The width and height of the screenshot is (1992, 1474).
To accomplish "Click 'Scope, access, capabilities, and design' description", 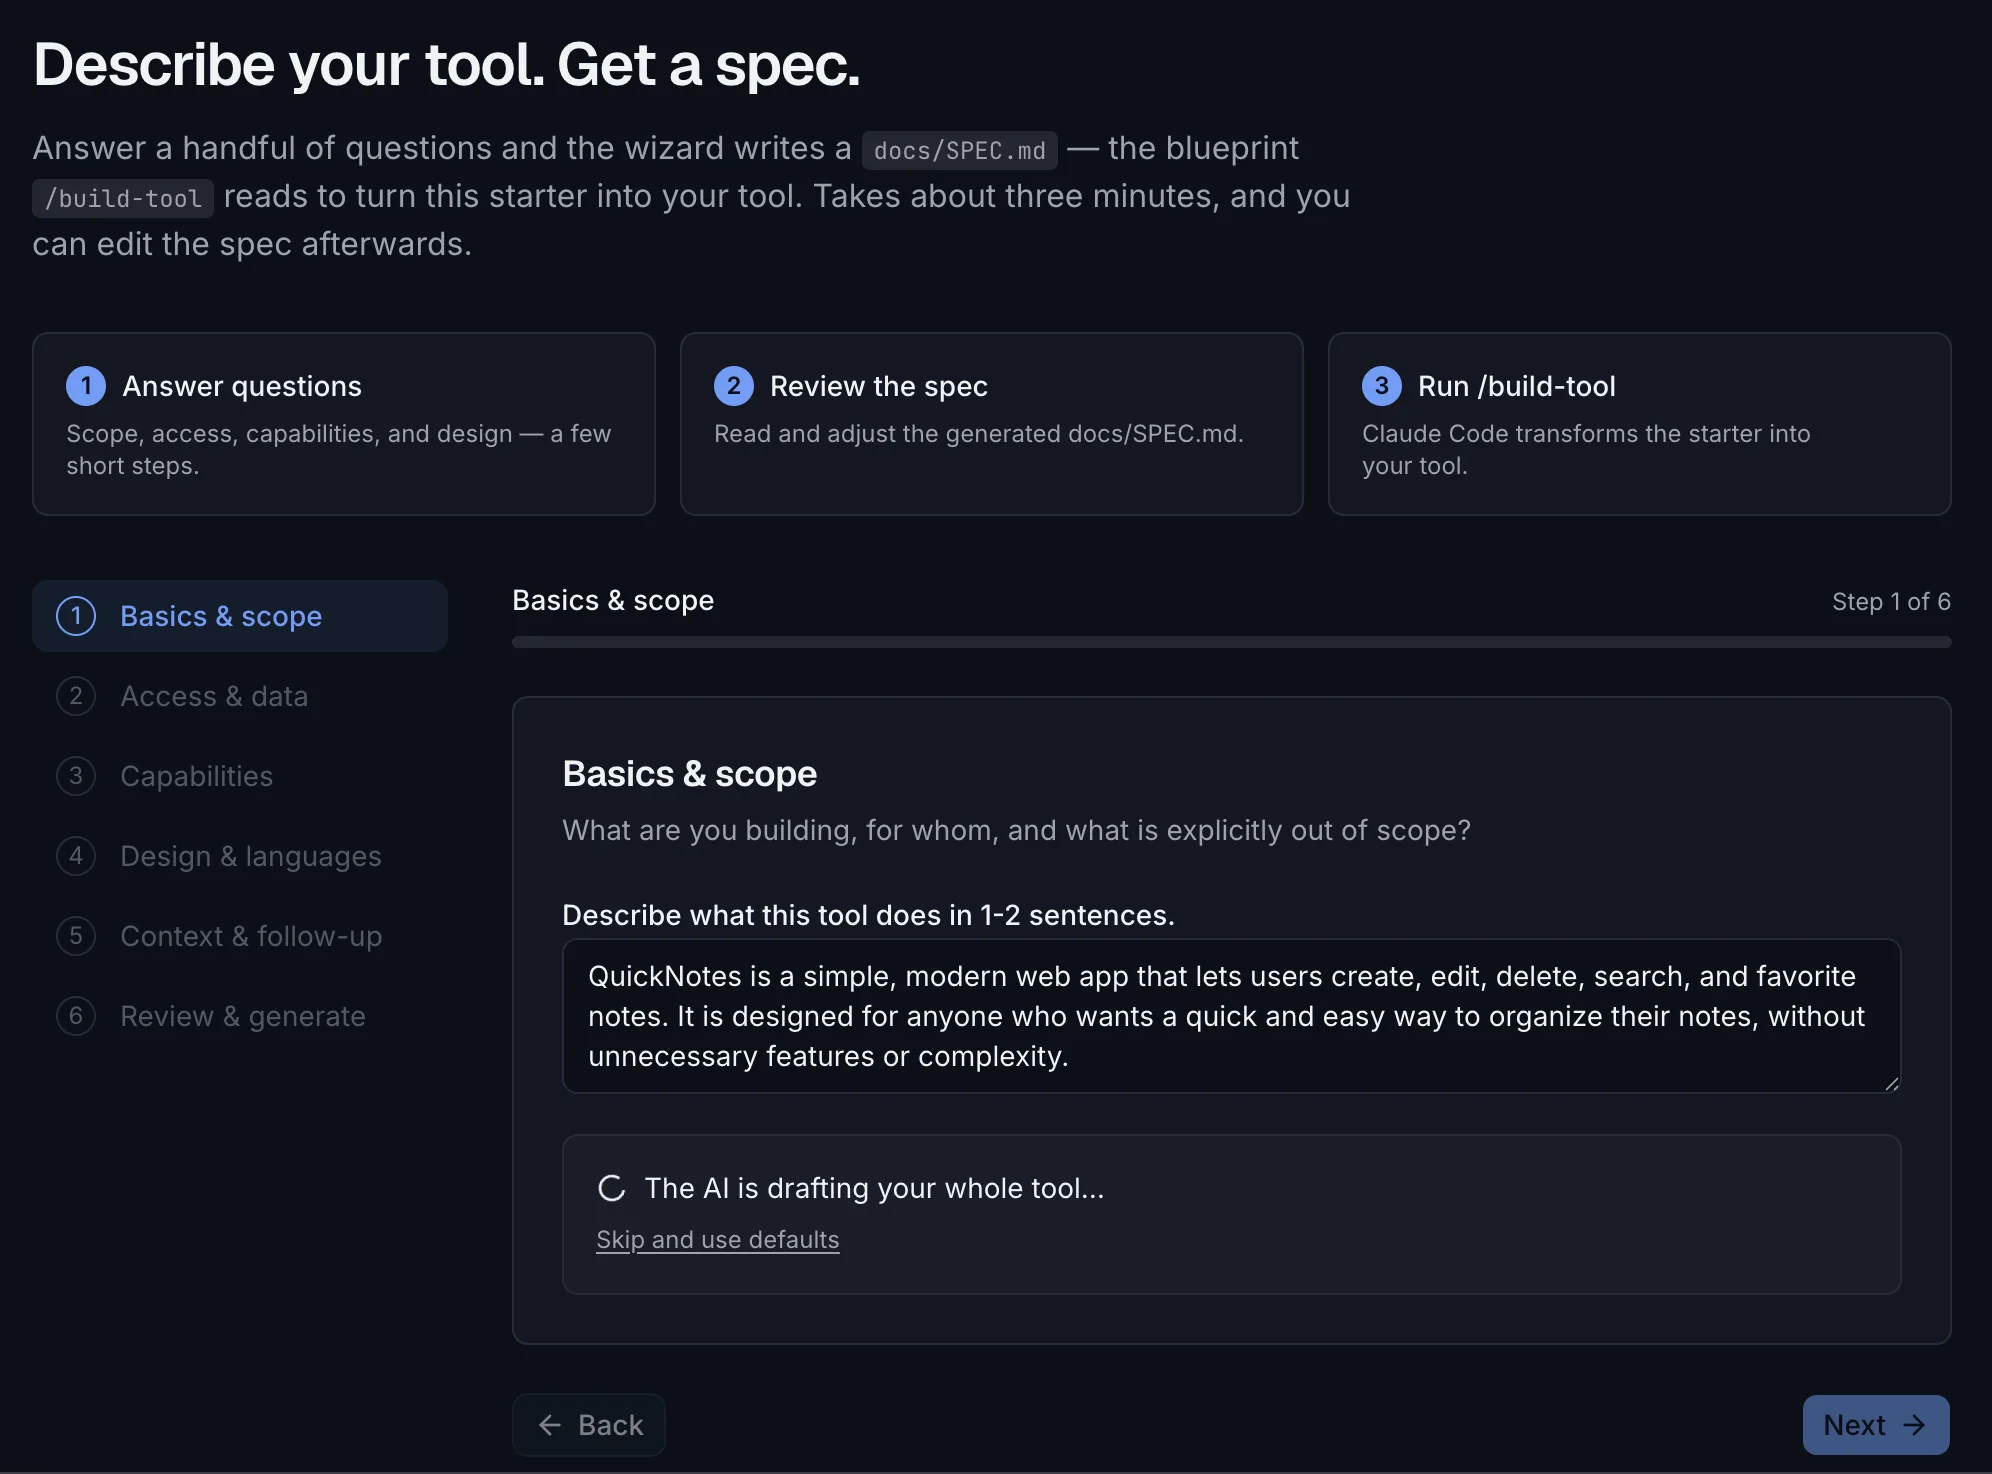I will [x=338, y=450].
